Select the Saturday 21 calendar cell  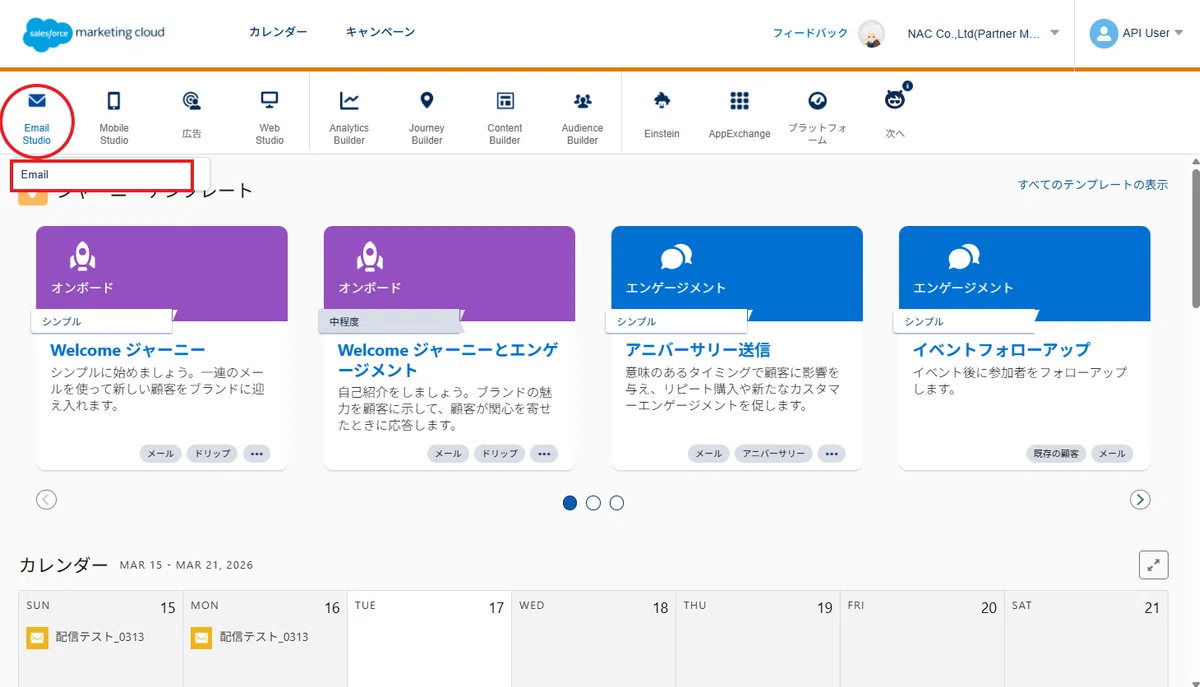(1086, 638)
